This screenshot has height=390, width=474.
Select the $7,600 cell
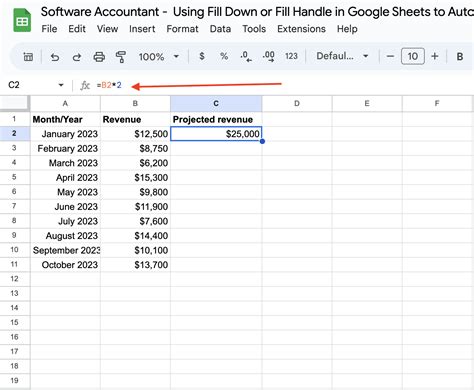[135, 221]
